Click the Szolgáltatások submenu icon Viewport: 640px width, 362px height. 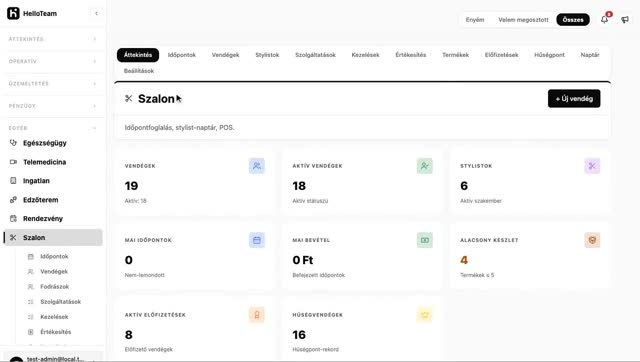click(31, 302)
